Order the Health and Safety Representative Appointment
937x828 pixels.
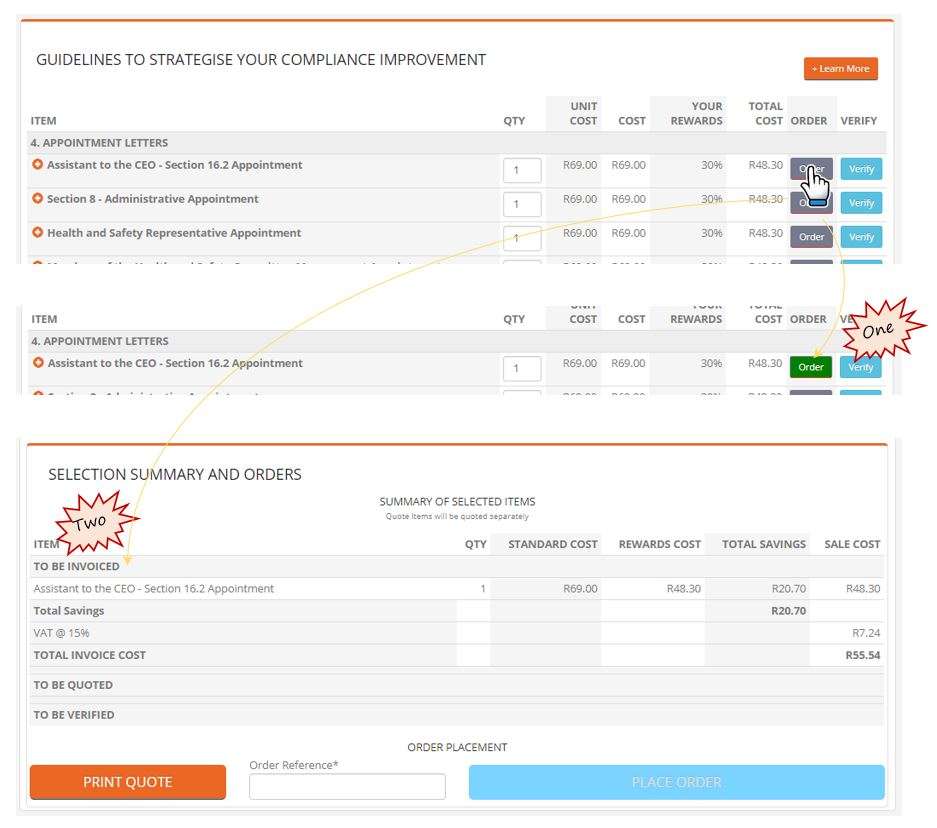point(810,237)
